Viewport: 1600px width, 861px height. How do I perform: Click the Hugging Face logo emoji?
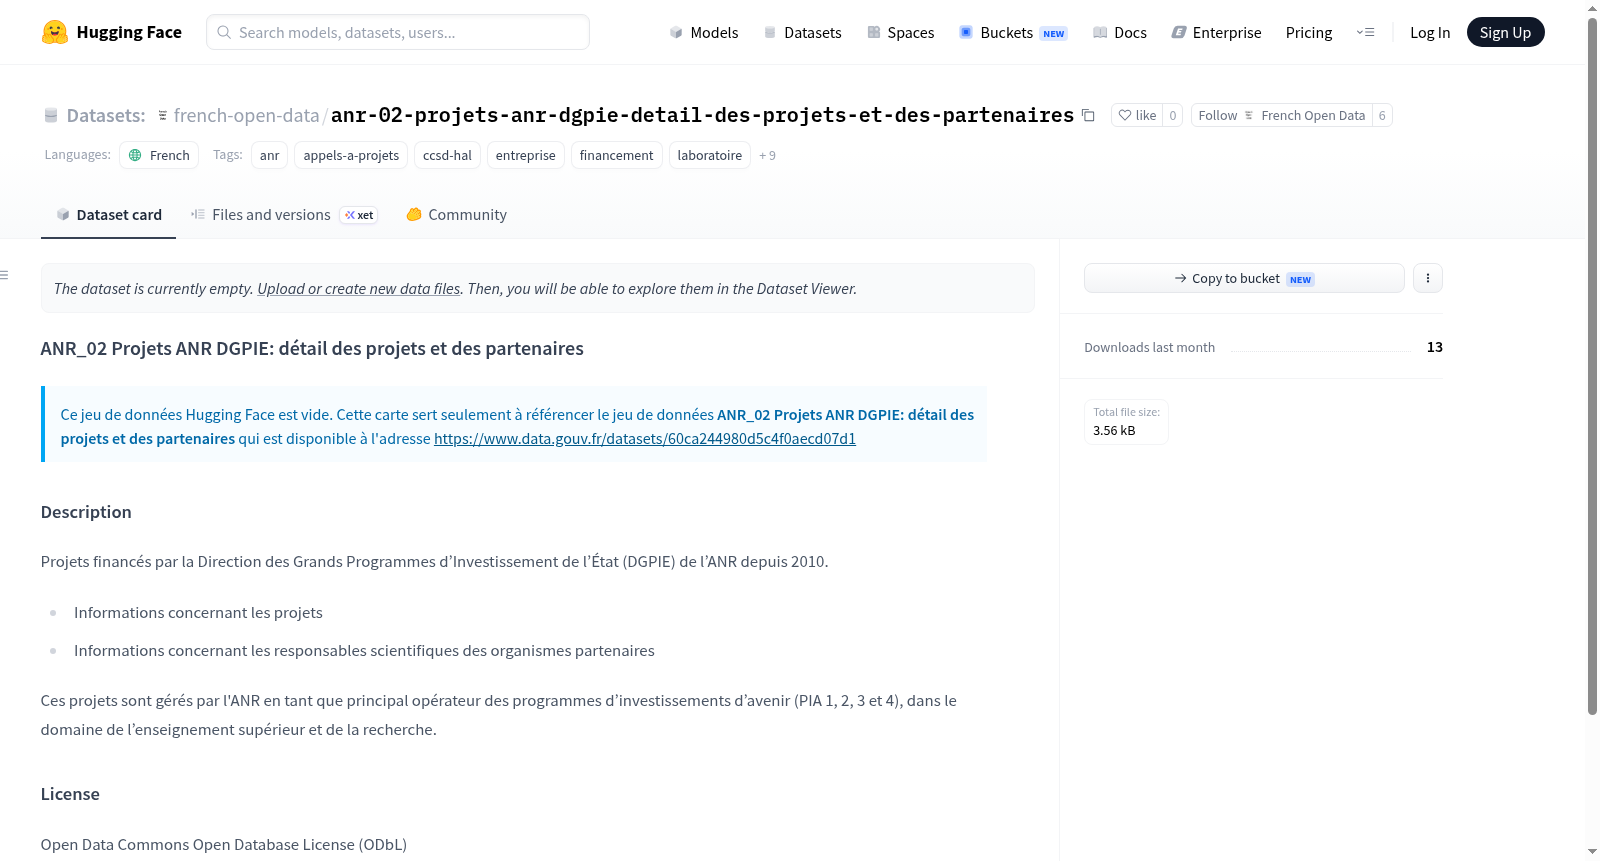(55, 32)
